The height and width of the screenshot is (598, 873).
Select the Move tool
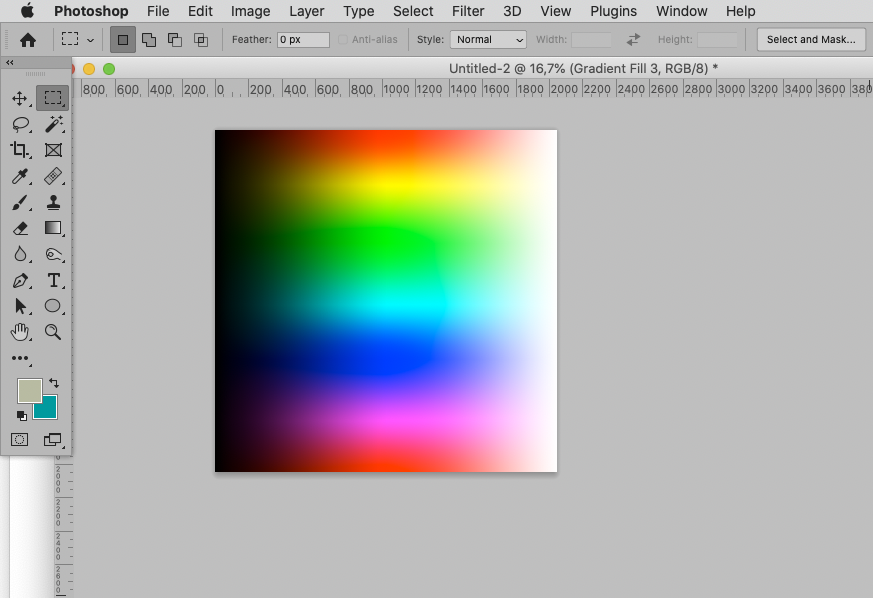click(21, 99)
